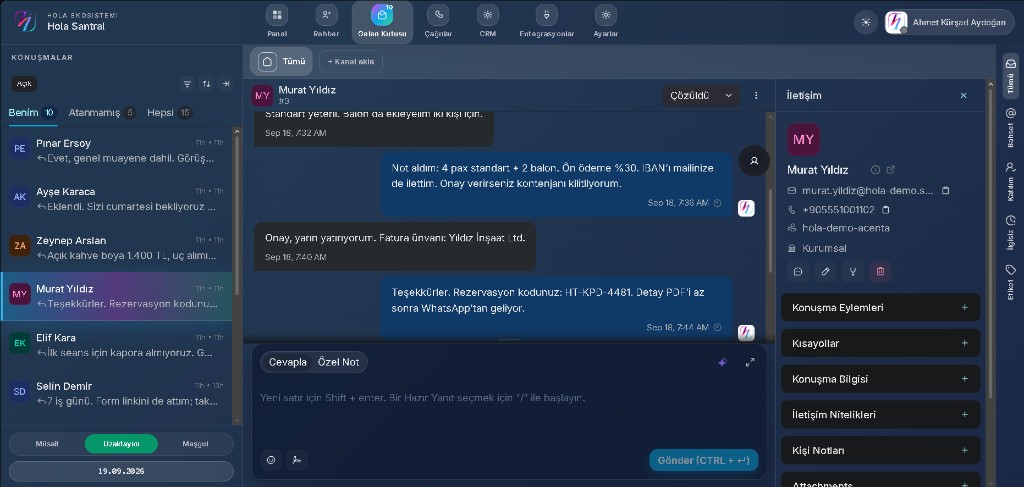Toggle the light/dark theme sun button
The height and width of the screenshot is (487, 1024).
[x=866, y=22]
